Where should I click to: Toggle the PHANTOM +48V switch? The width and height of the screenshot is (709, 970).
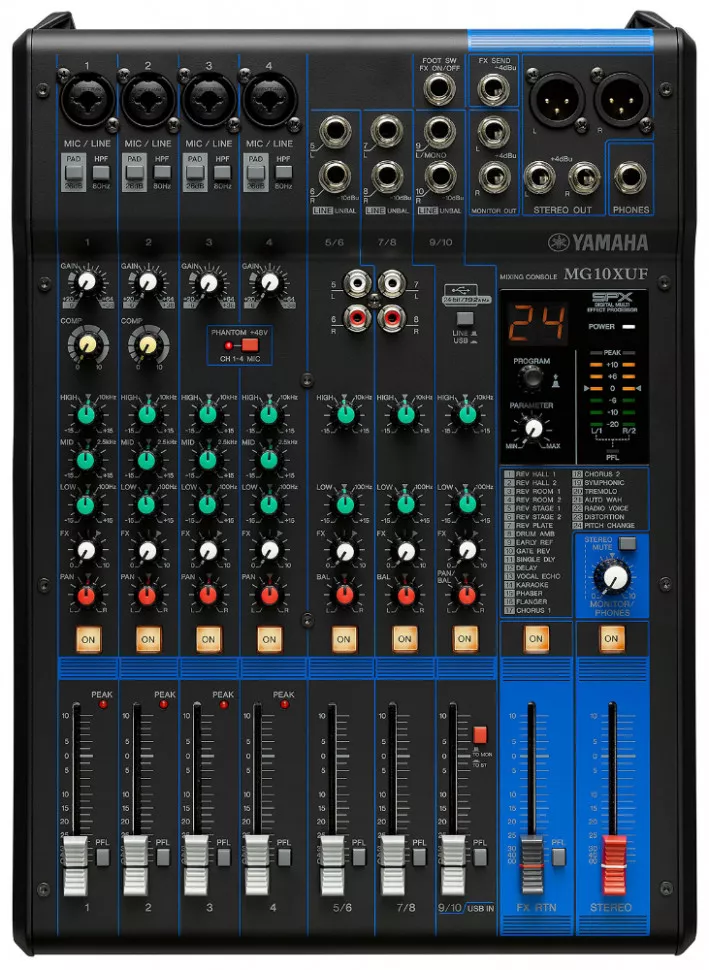click(249, 344)
